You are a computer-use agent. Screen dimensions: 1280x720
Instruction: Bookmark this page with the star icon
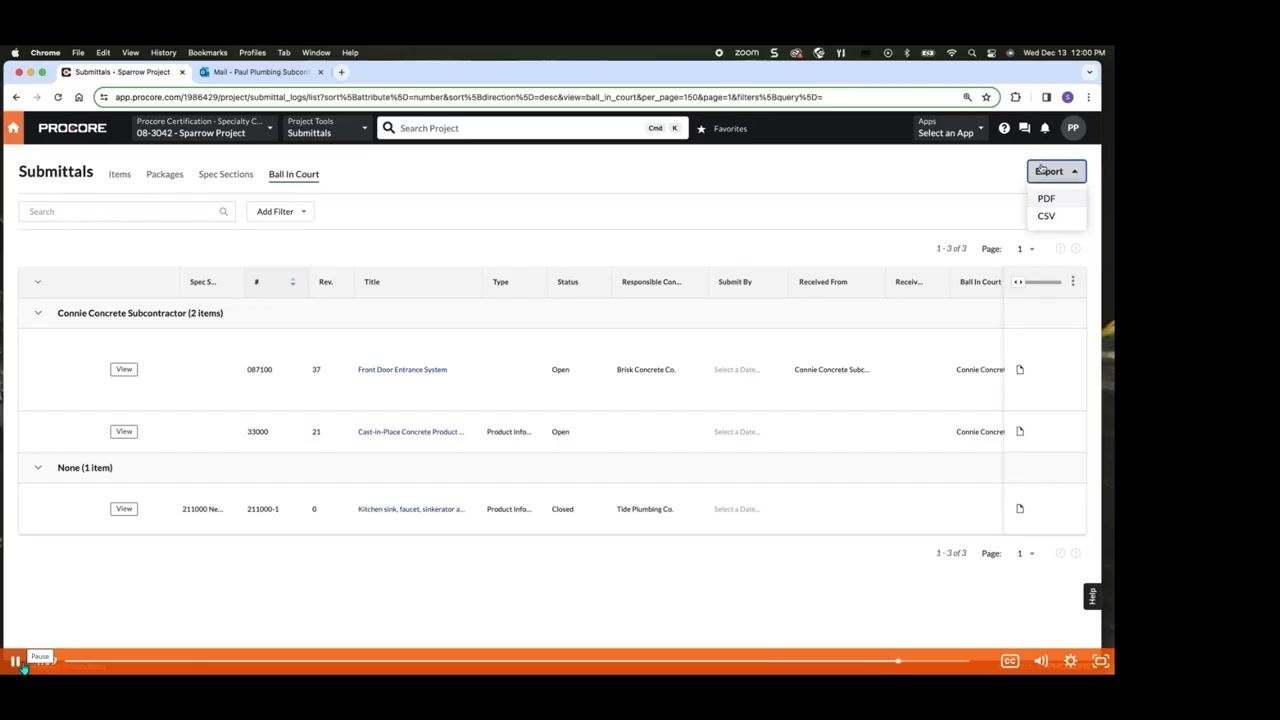click(986, 97)
